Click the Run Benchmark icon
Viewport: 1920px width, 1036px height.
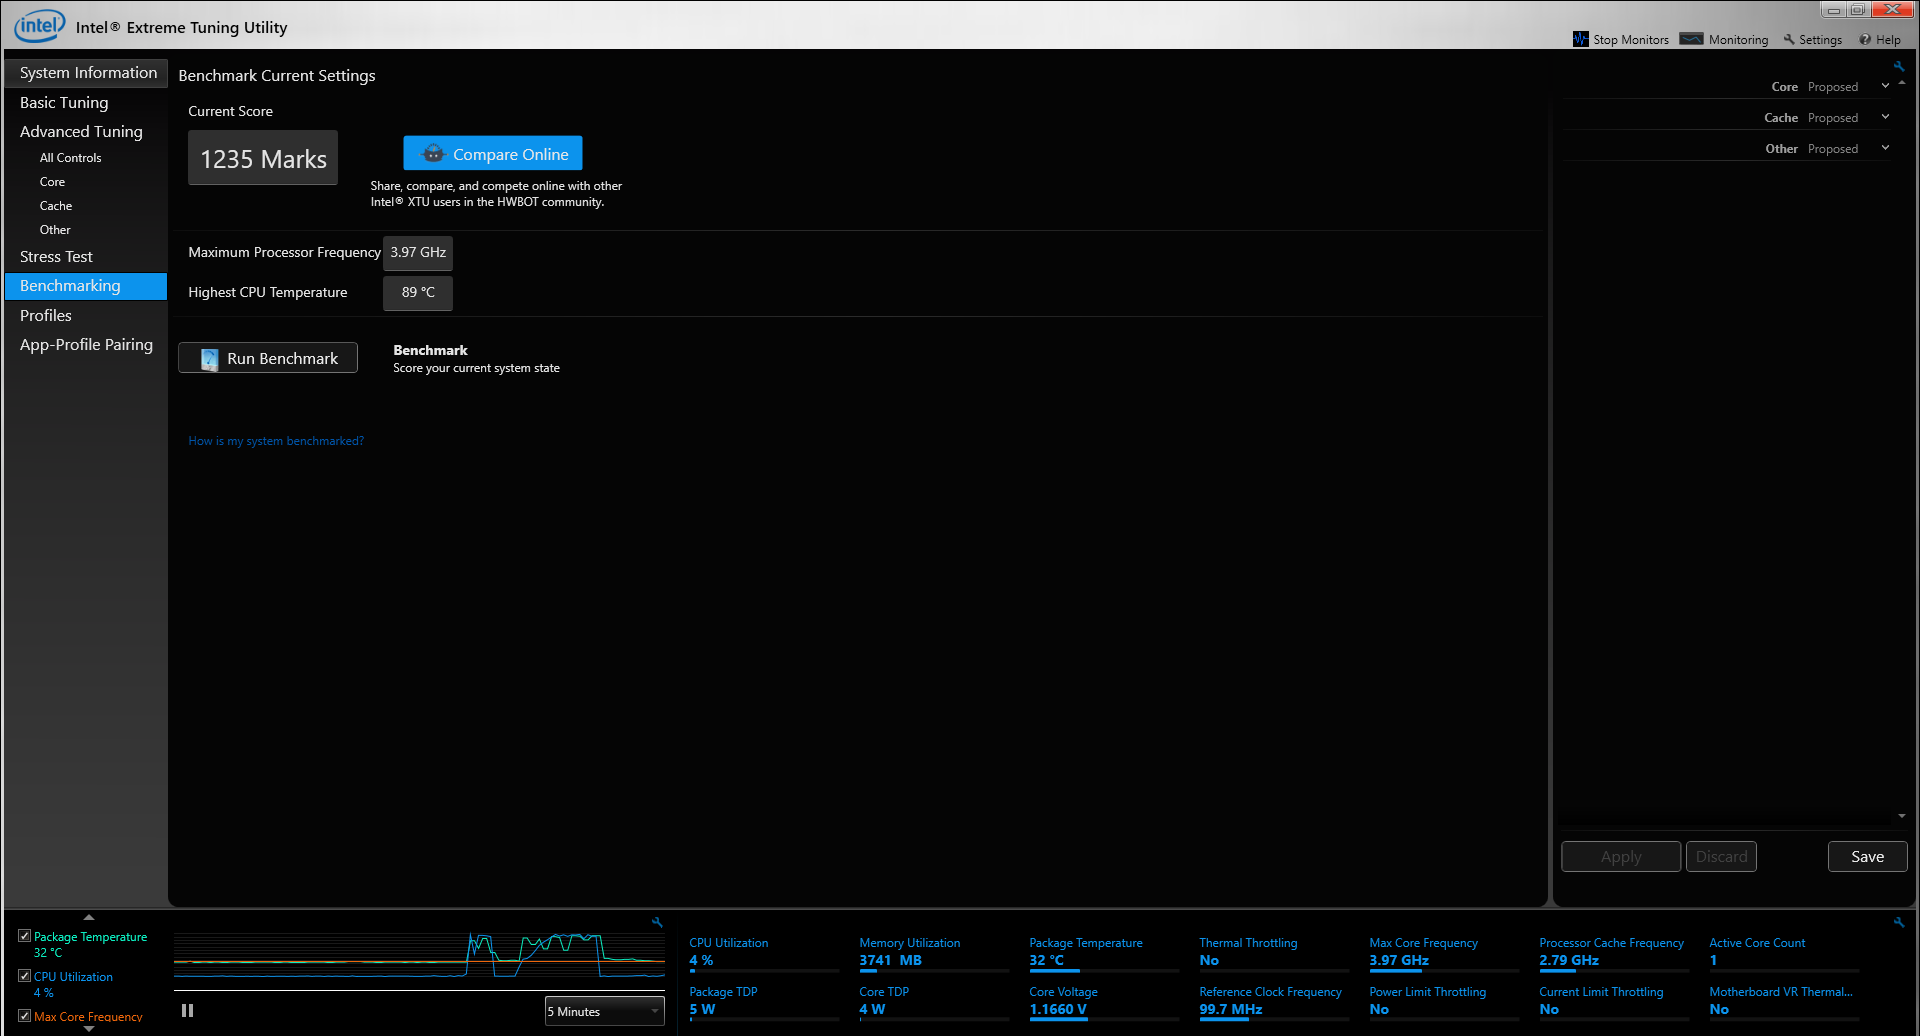(209, 359)
